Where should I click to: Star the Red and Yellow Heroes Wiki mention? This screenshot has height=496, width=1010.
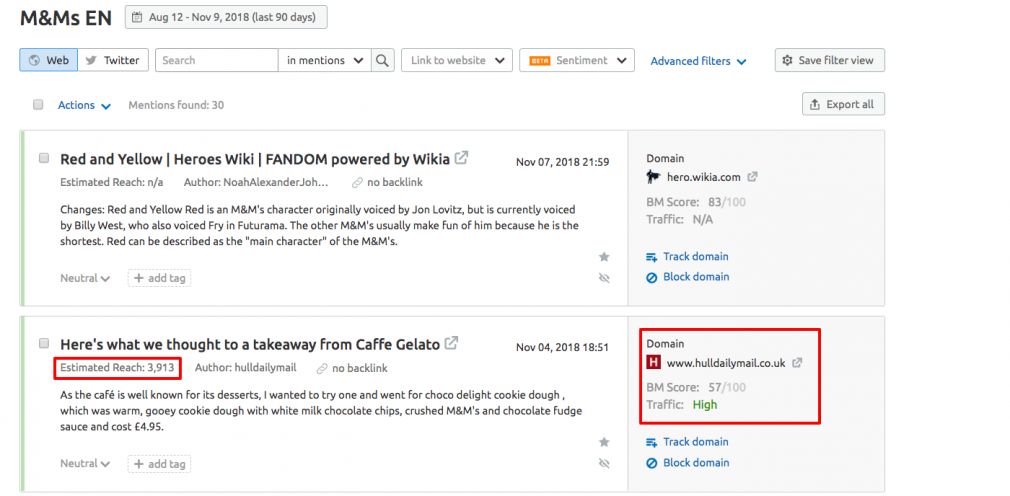pyautogui.click(x=604, y=257)
